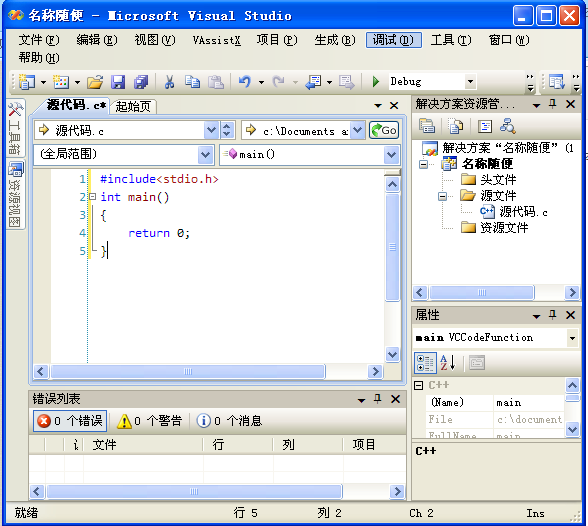Close the active document with the X
The image size is (588, 526).
pos(394,105)
